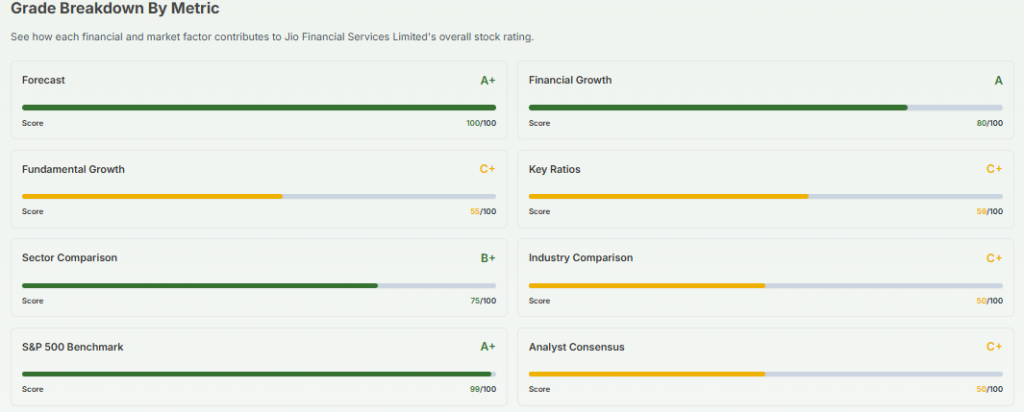Click the A grade on Financial Growth

pyautogui.click(x=999, y=80)
